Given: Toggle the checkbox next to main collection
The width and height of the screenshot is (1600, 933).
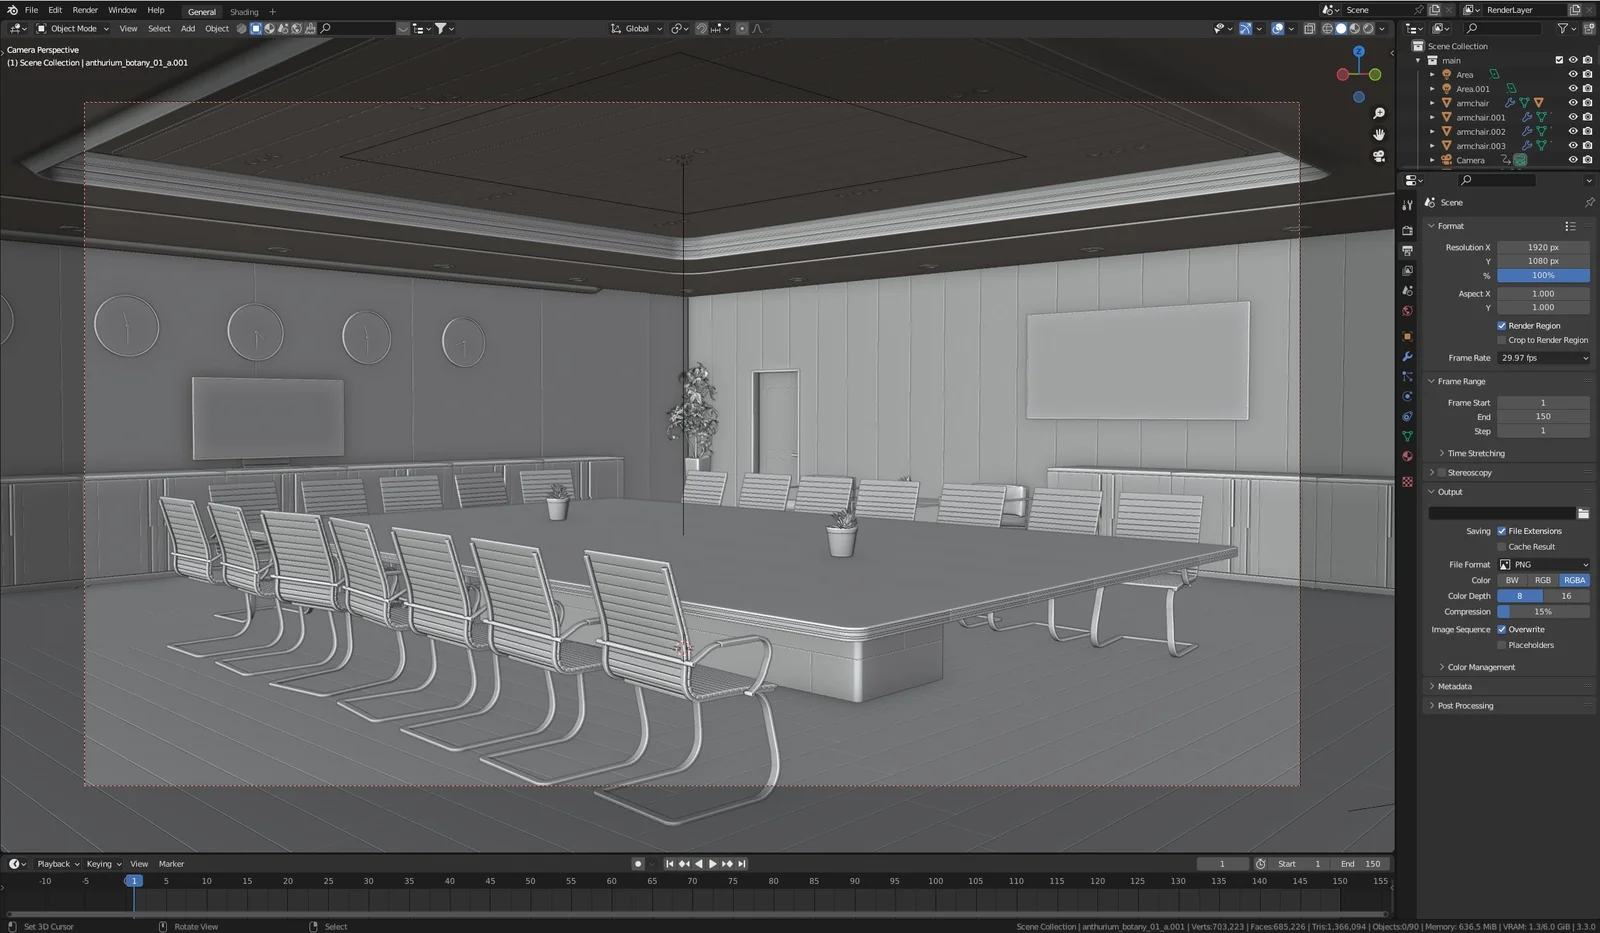Looking at the screenshot, I should (x=1558, y=60).
